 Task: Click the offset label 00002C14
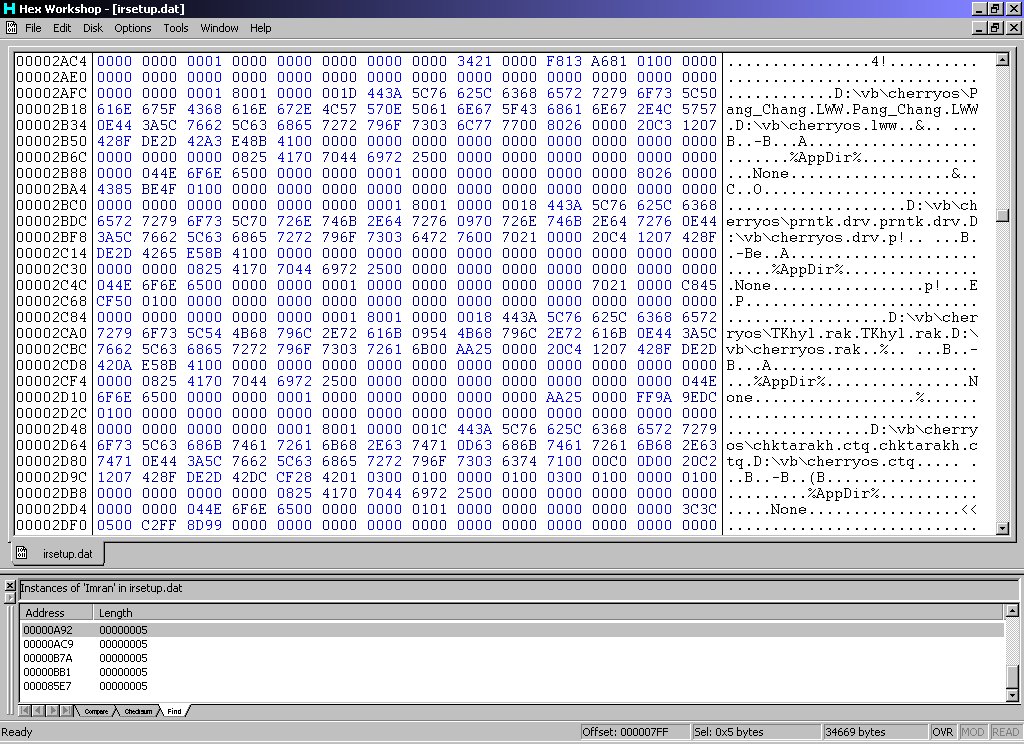point(52,253)
